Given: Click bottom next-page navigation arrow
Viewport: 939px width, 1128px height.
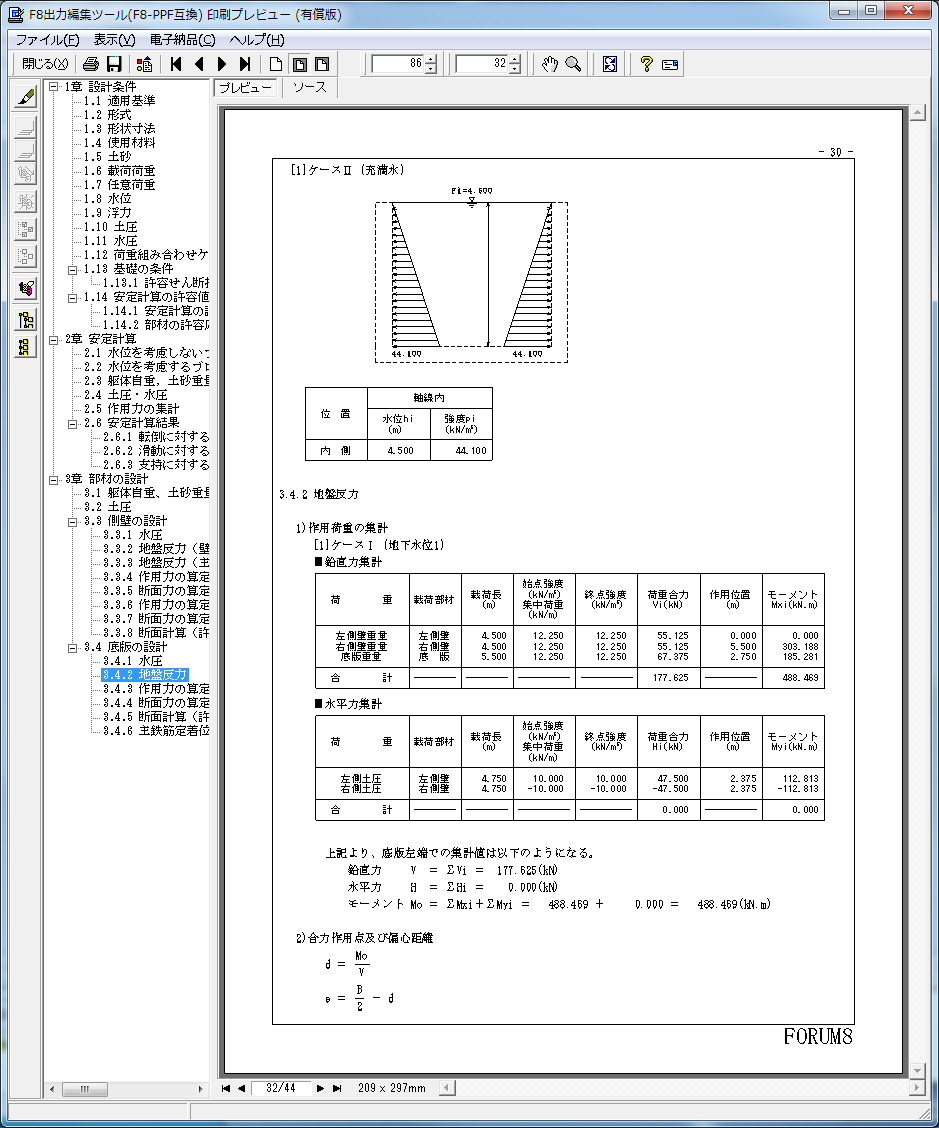Looking at the screenshot, I should click(x=320, y=1088).
